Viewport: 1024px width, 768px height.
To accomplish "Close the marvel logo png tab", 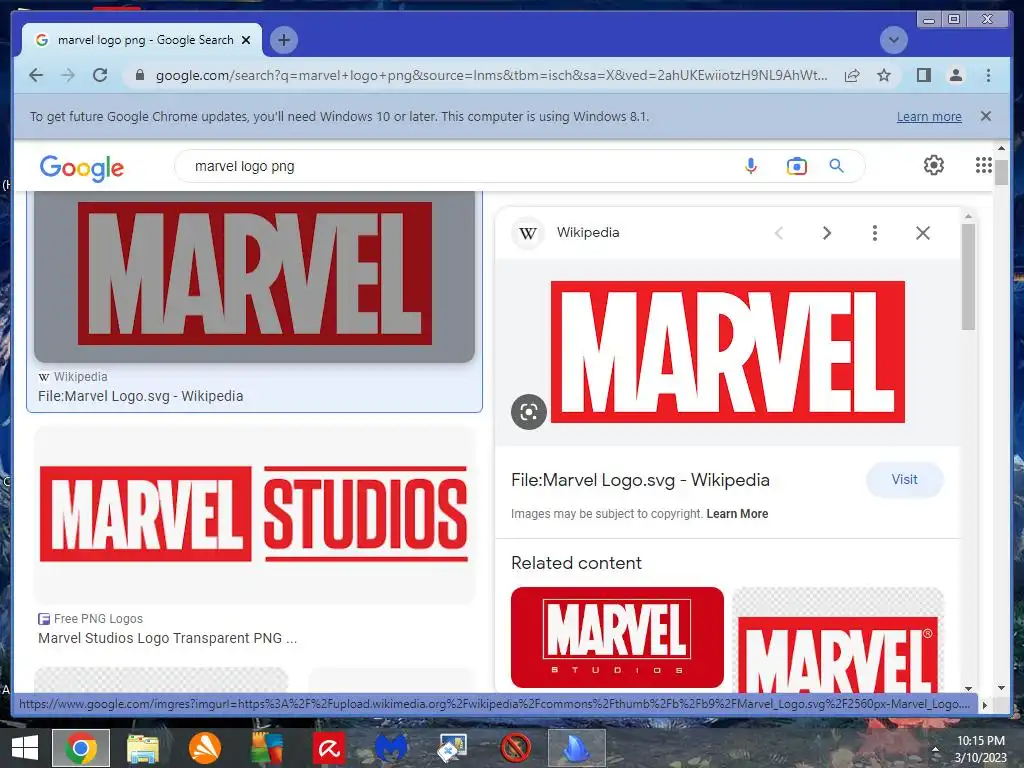I will click(x=246, y=40).
